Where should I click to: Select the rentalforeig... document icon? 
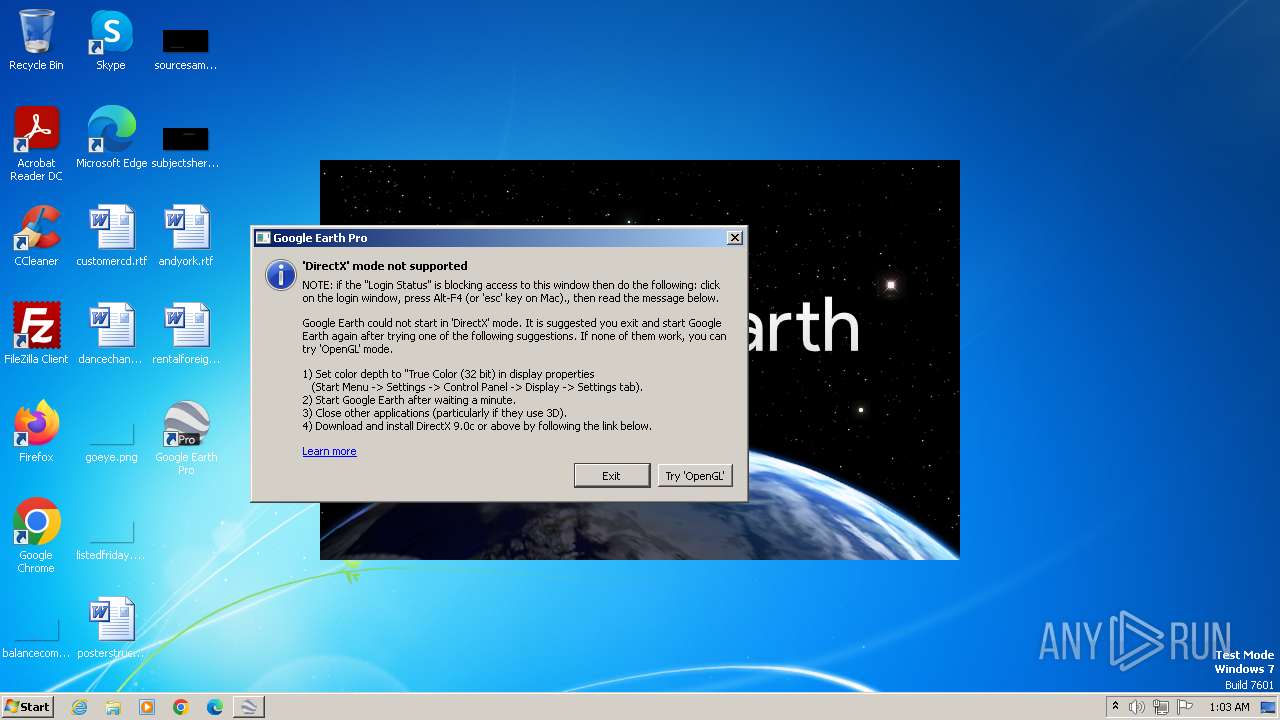pyautogui.click(x=185, y=334)
